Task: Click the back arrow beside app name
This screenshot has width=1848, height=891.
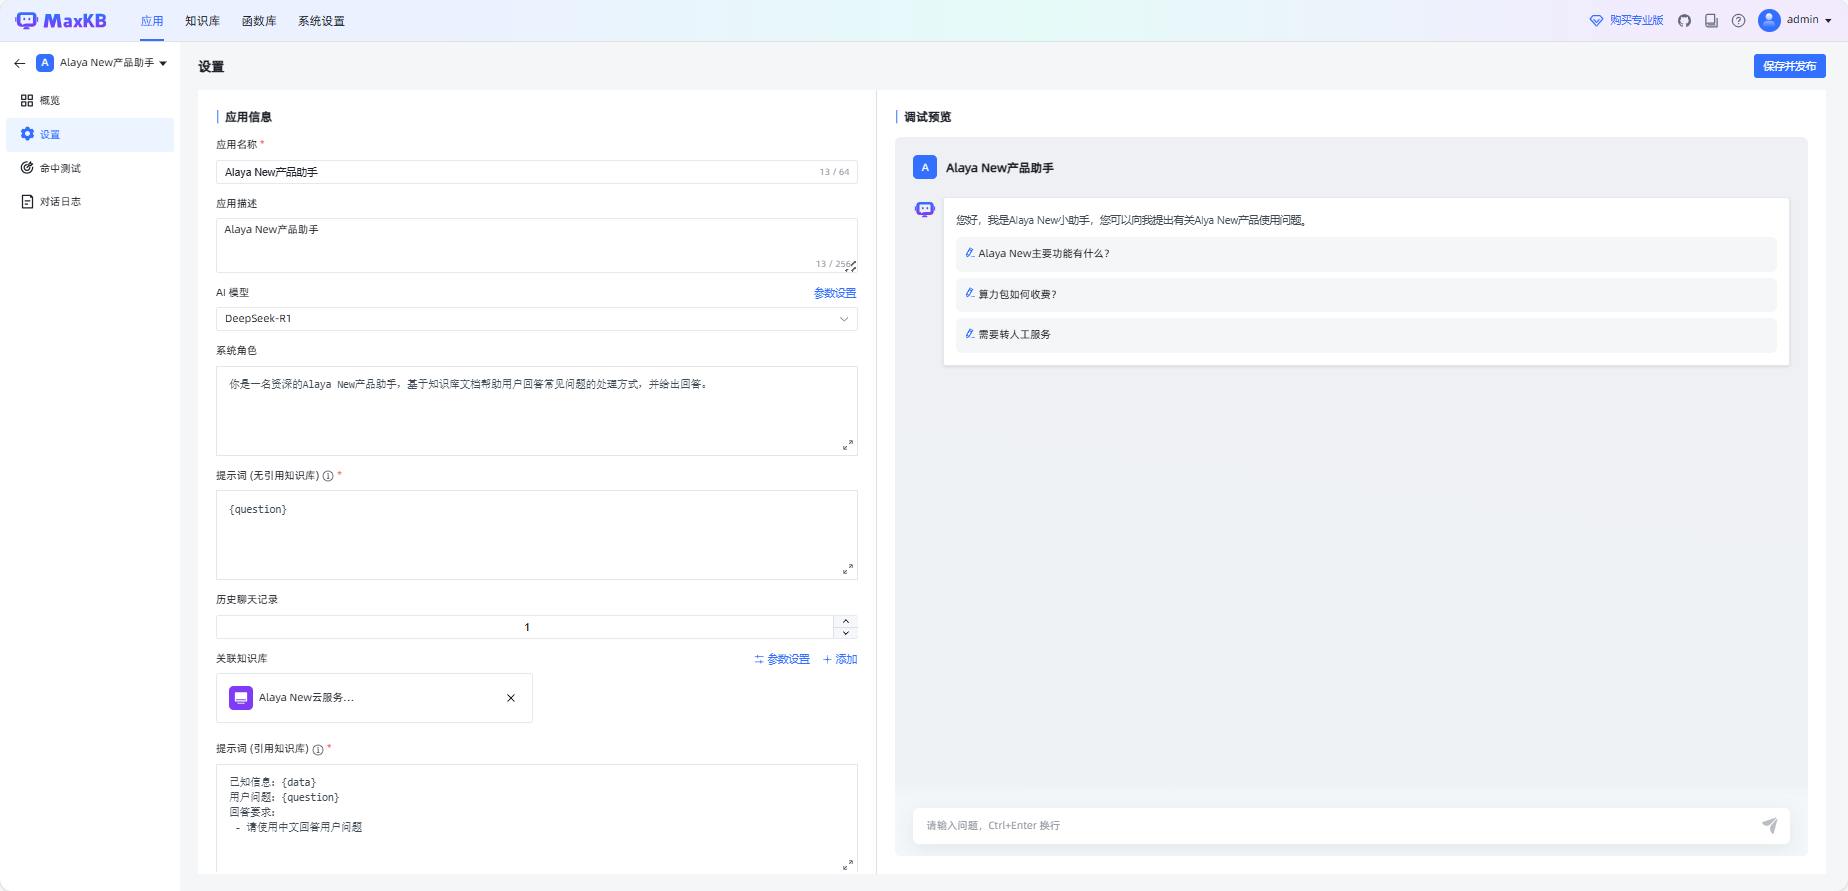Action: click(19, 63)
